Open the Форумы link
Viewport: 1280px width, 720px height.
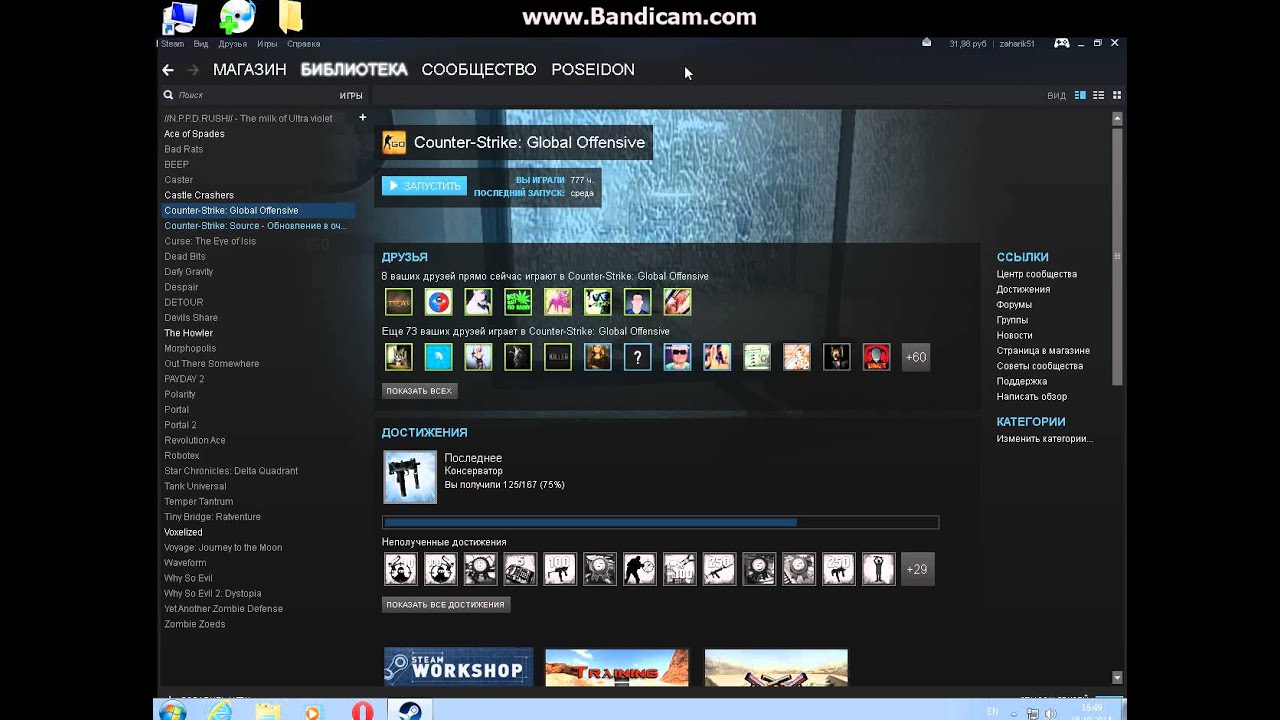[x=1014, y=305]
